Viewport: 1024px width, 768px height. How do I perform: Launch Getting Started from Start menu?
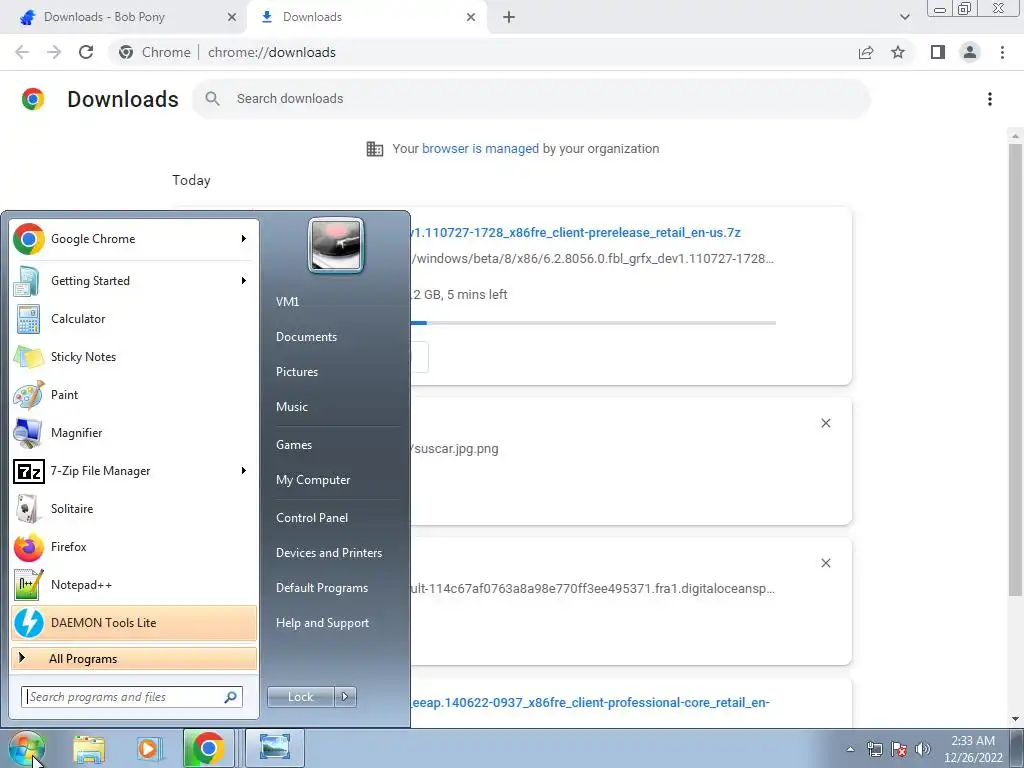[x=134, y=281]
